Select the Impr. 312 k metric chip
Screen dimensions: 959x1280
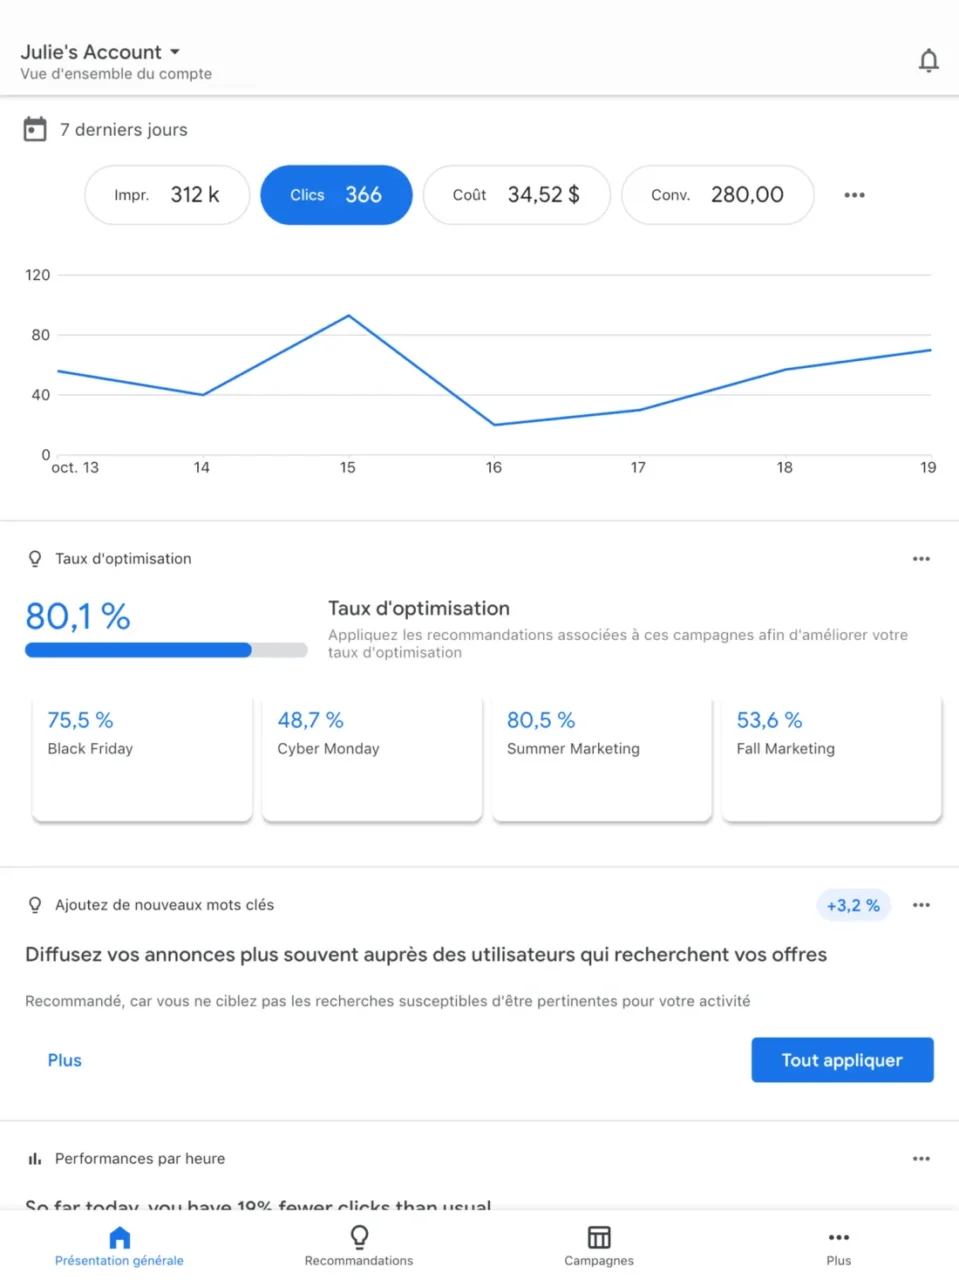(x=167, y=195)
